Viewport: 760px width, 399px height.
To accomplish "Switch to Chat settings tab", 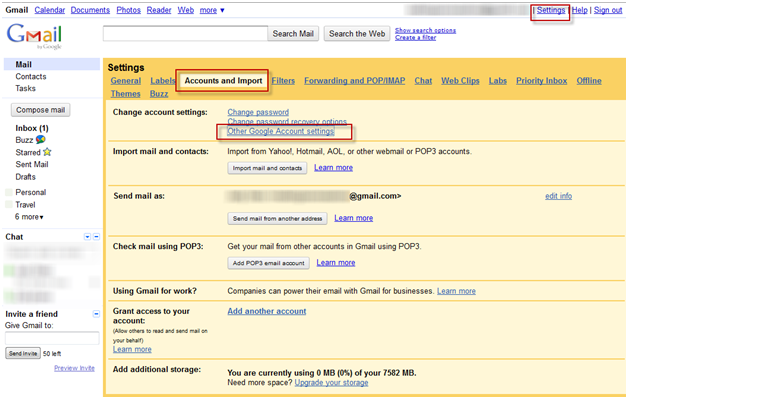I will [x=423, y=81].
